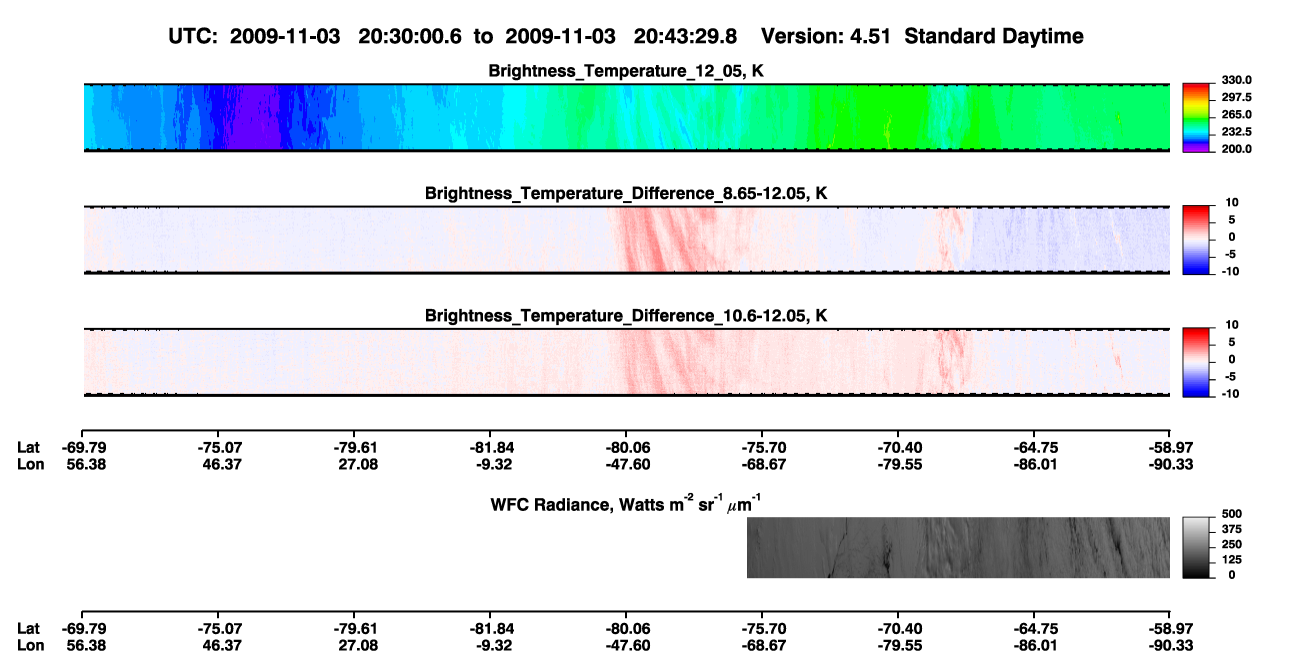Click the 8.65-12.05 difference red-blue colorbar
Image resolution: width=1300 pixels, height=667 pixels.
tap(1196, 240)
